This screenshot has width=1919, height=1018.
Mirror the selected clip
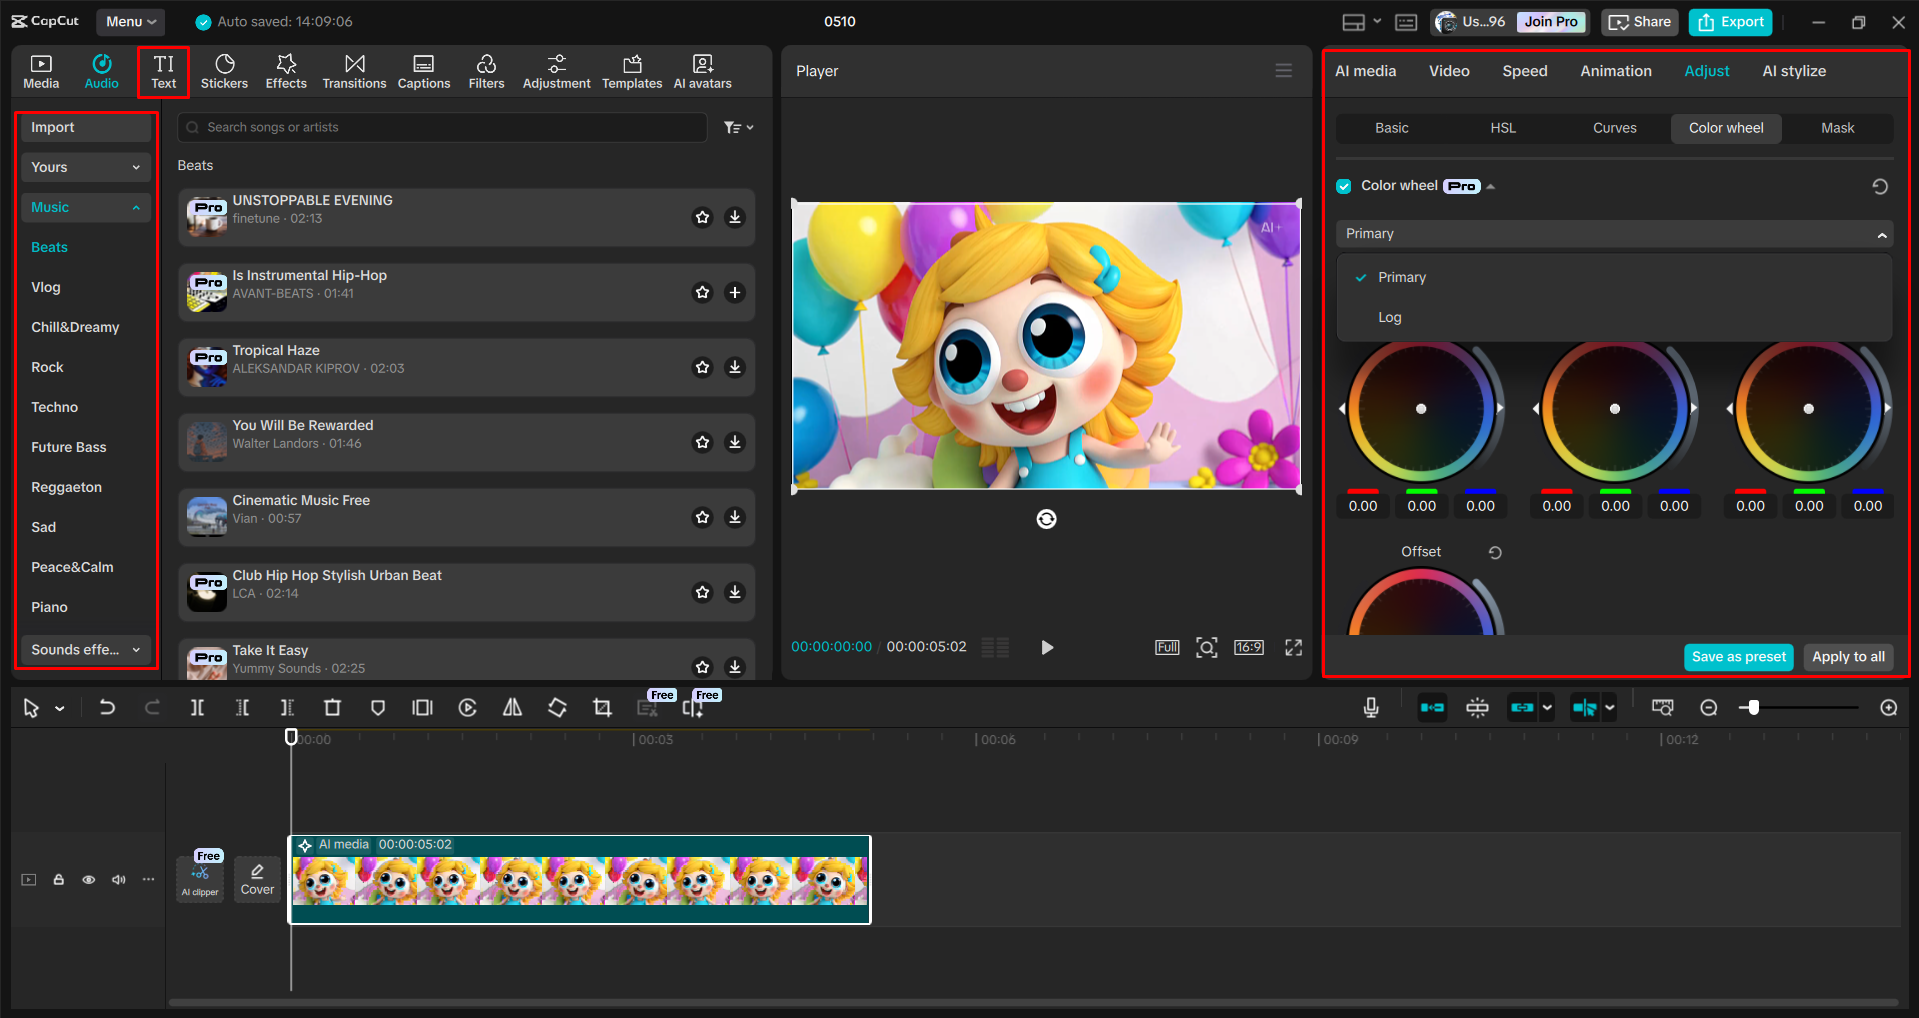(512, 707)
